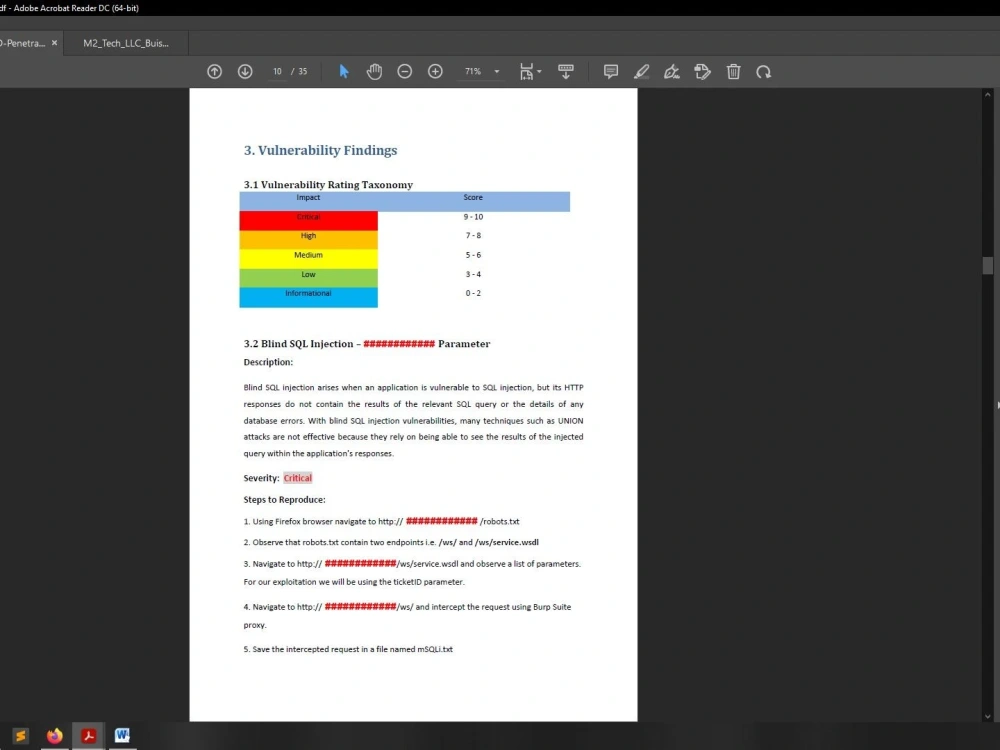Viewport: 1000px width, 750px height.
Task: Open Firefox from the taskbar
Action: 55,735
